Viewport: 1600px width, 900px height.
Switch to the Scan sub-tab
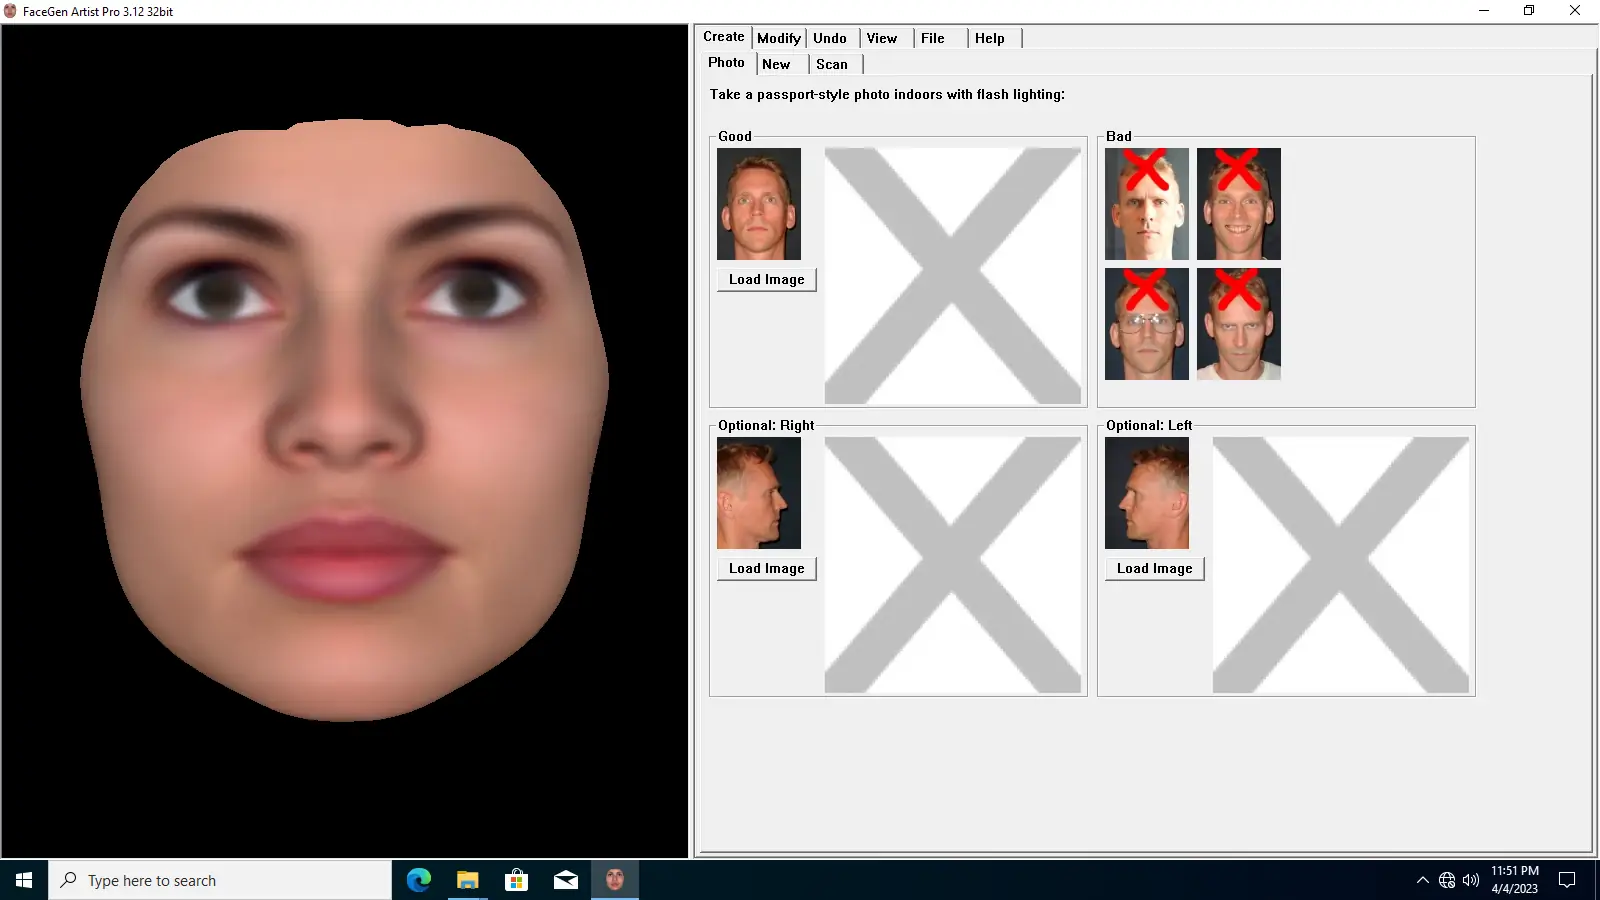(x=832, y=64)
